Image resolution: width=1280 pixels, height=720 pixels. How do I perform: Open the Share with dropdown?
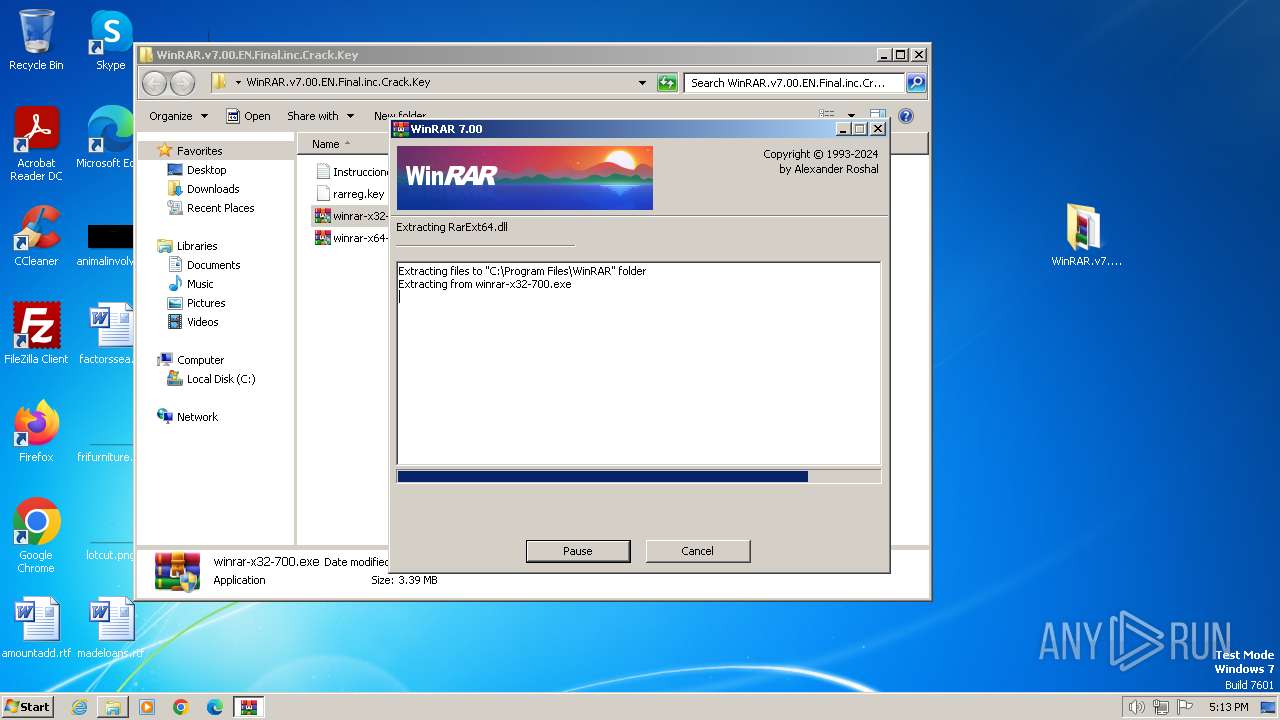(320, 116)
